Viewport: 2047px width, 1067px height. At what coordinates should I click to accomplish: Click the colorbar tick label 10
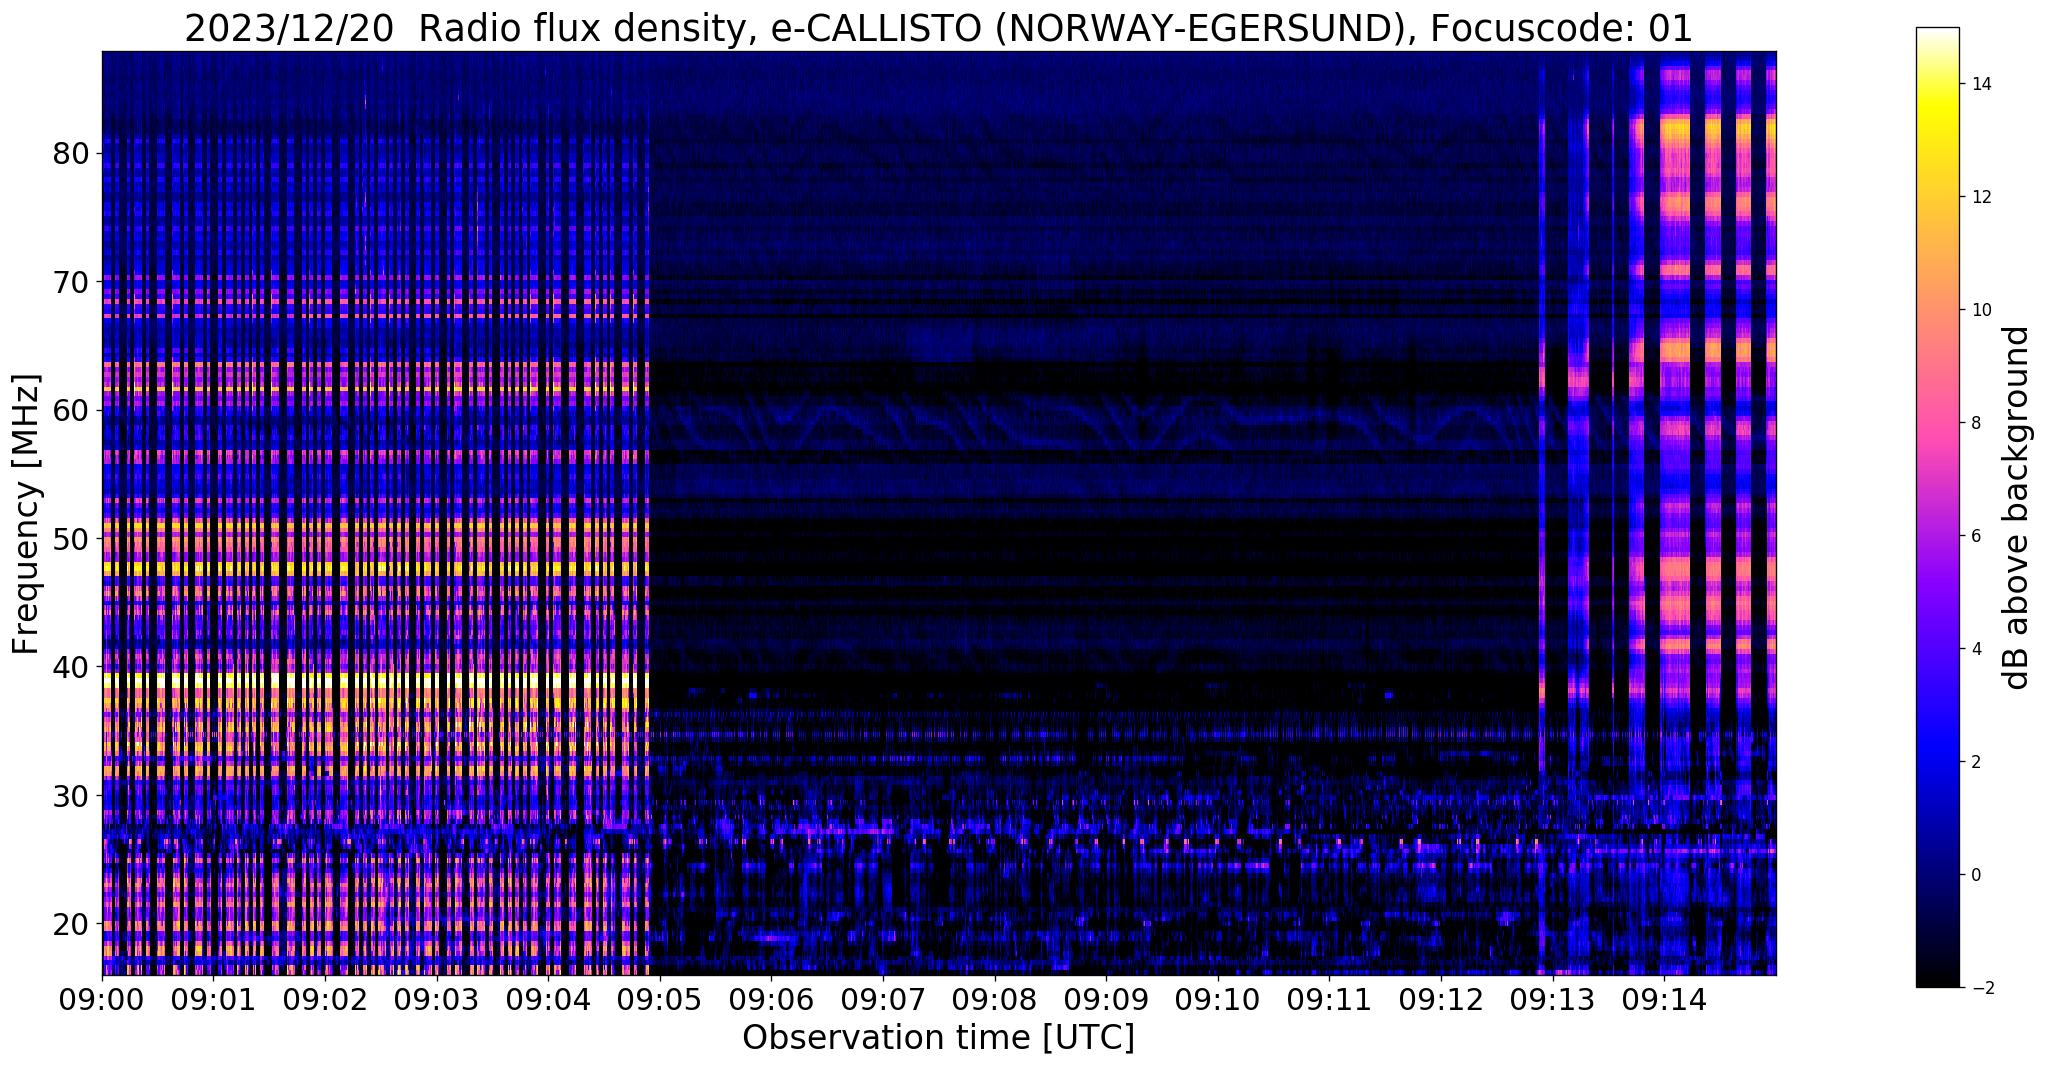point(1980,310)
